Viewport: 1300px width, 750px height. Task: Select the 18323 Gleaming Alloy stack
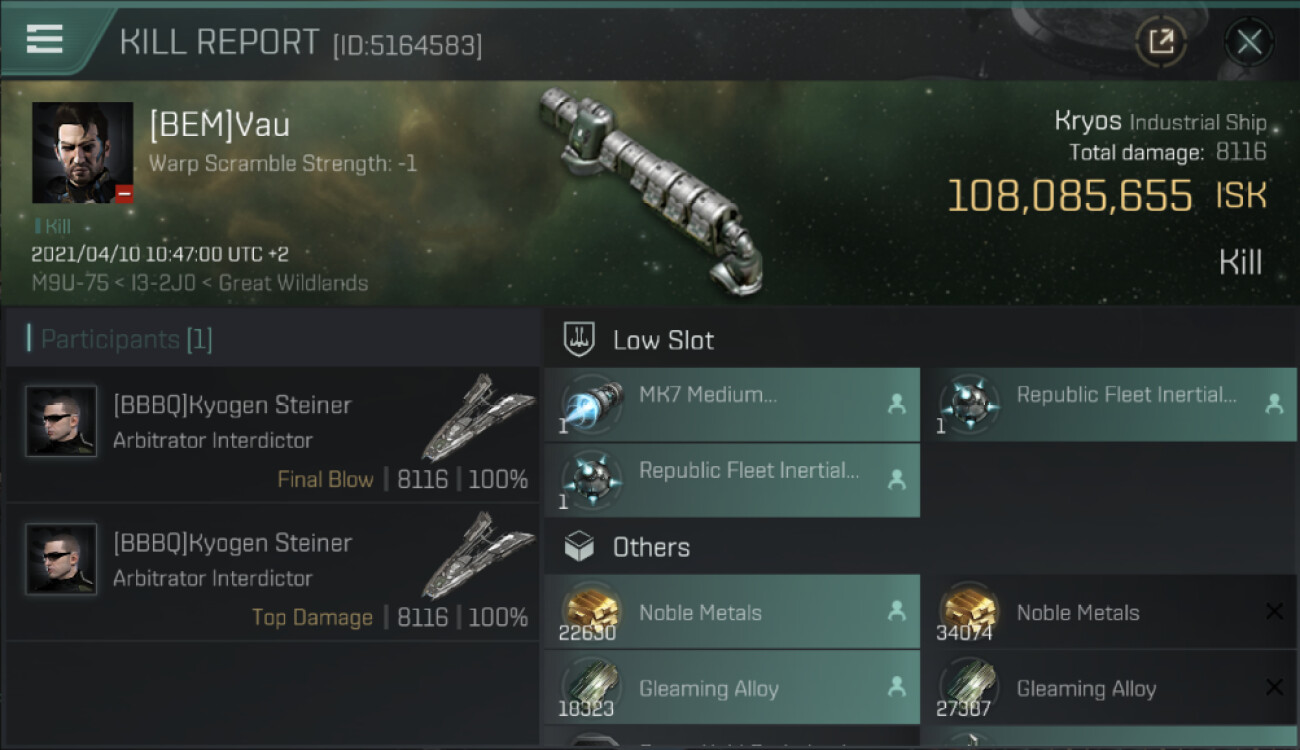pos(731,688)
